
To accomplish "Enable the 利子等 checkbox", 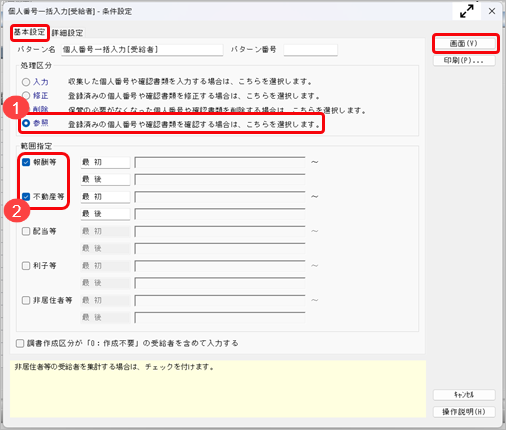I will click(26, 266).
